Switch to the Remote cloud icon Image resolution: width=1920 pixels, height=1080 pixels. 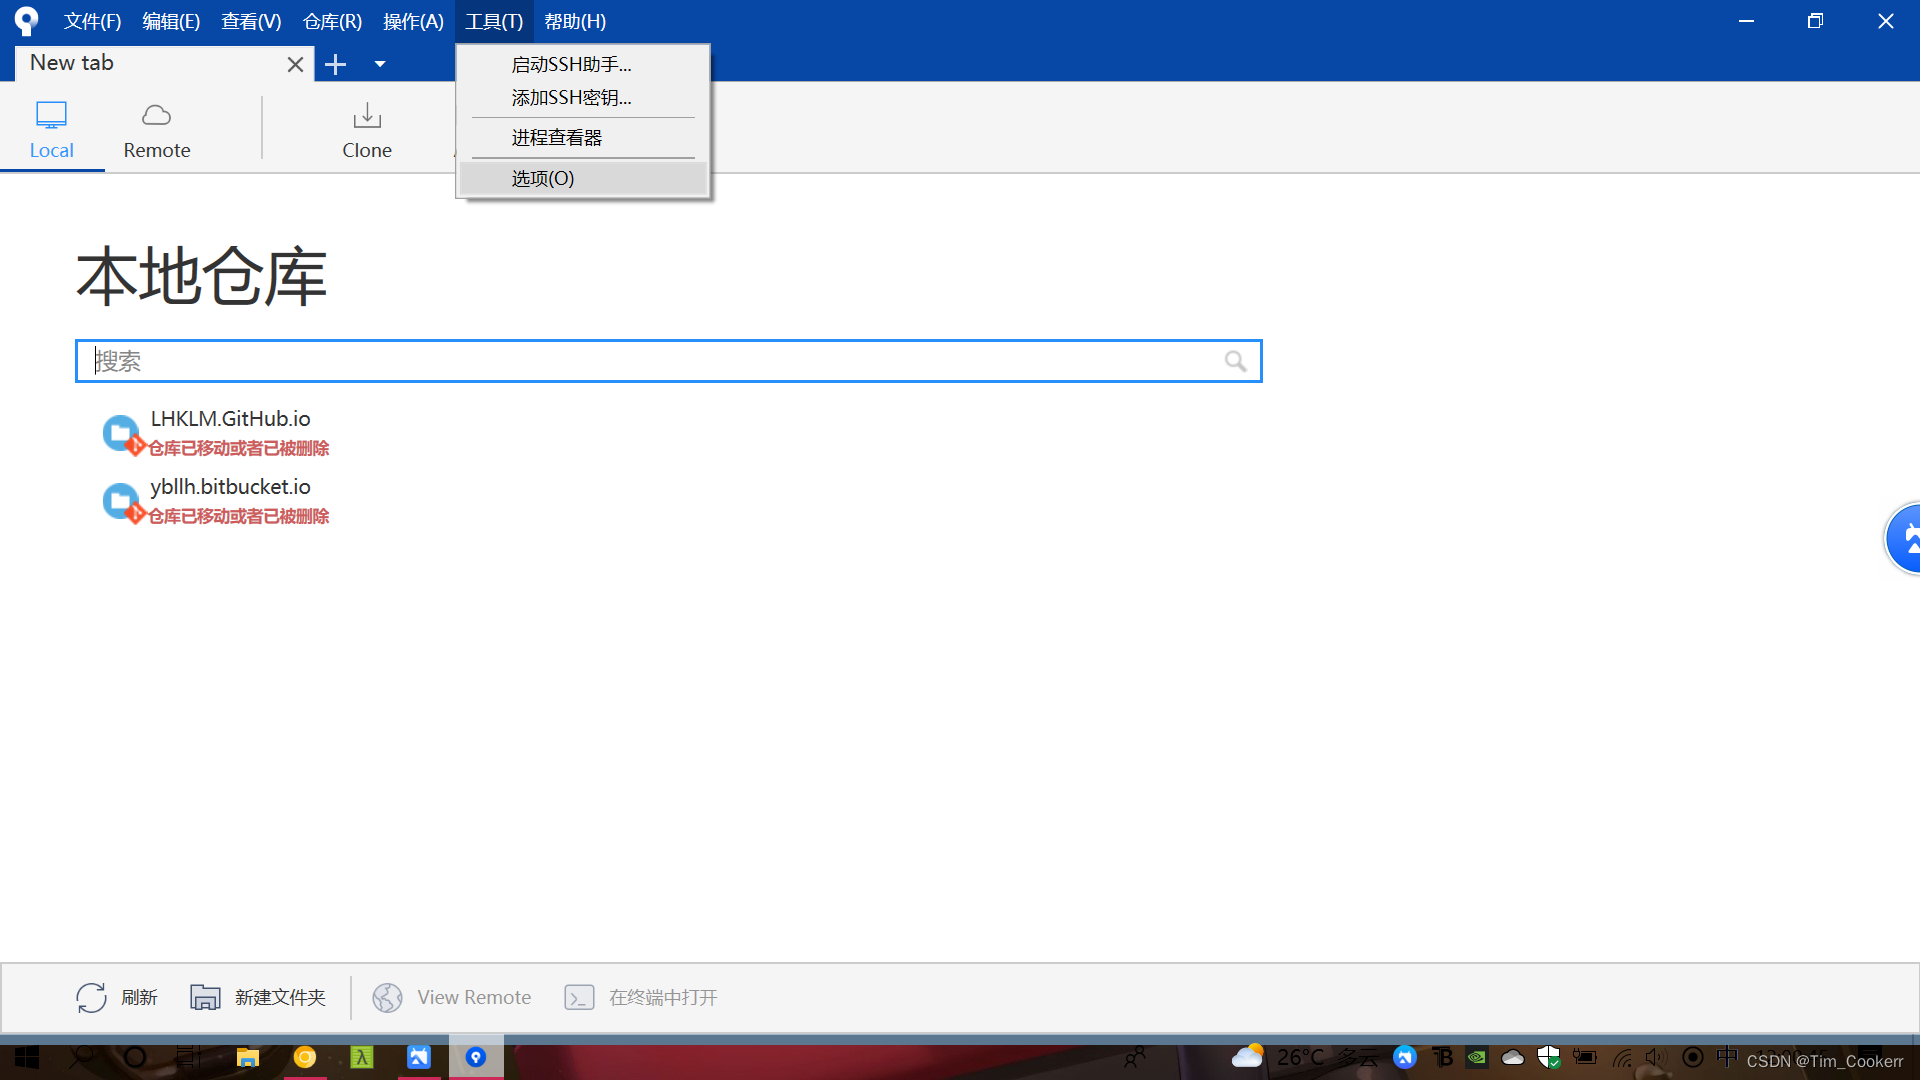pos(156,116)
